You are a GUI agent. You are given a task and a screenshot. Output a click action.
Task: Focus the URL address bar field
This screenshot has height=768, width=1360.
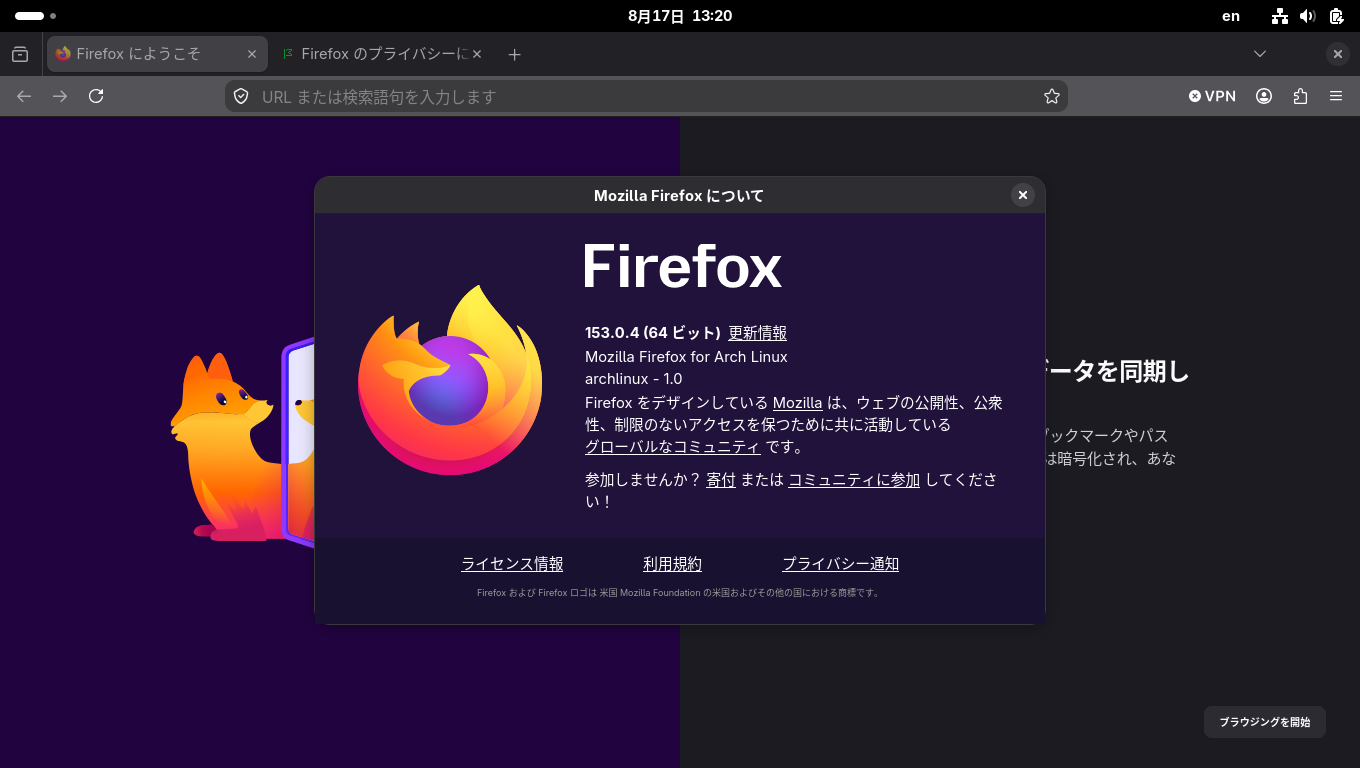pos(646,96)
